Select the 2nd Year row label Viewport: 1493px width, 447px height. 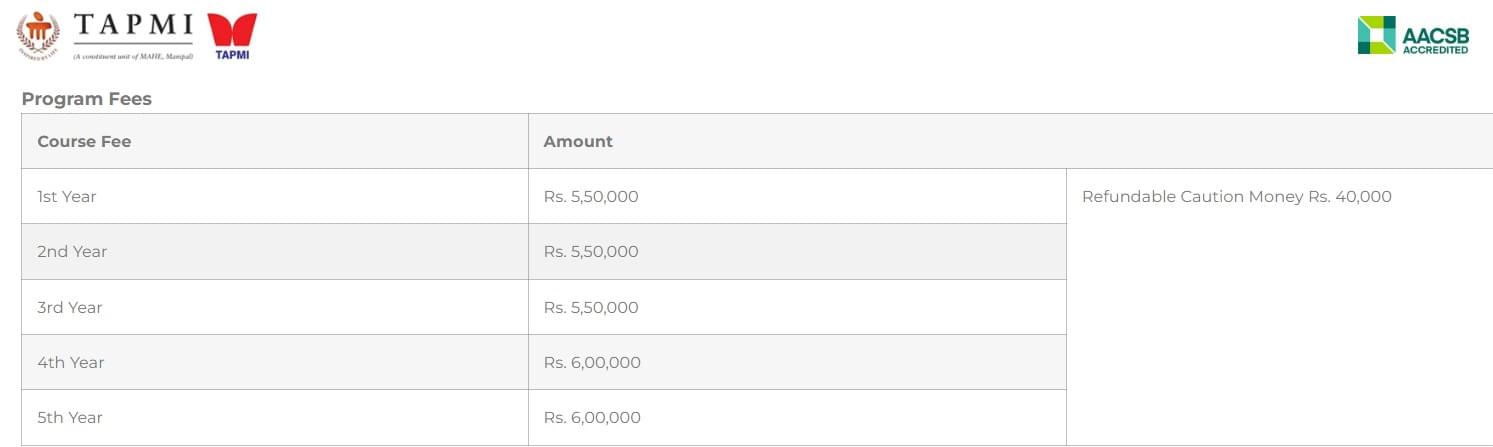click(72, 251)
